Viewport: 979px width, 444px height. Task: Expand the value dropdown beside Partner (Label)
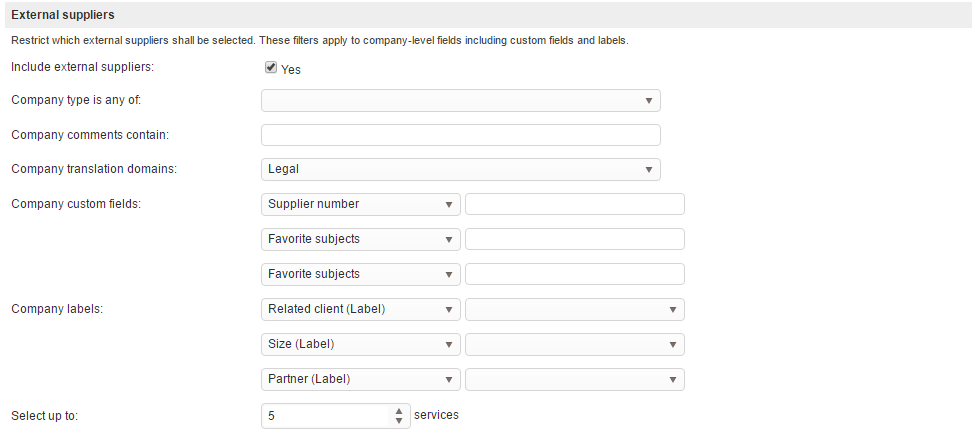(575, 379)
